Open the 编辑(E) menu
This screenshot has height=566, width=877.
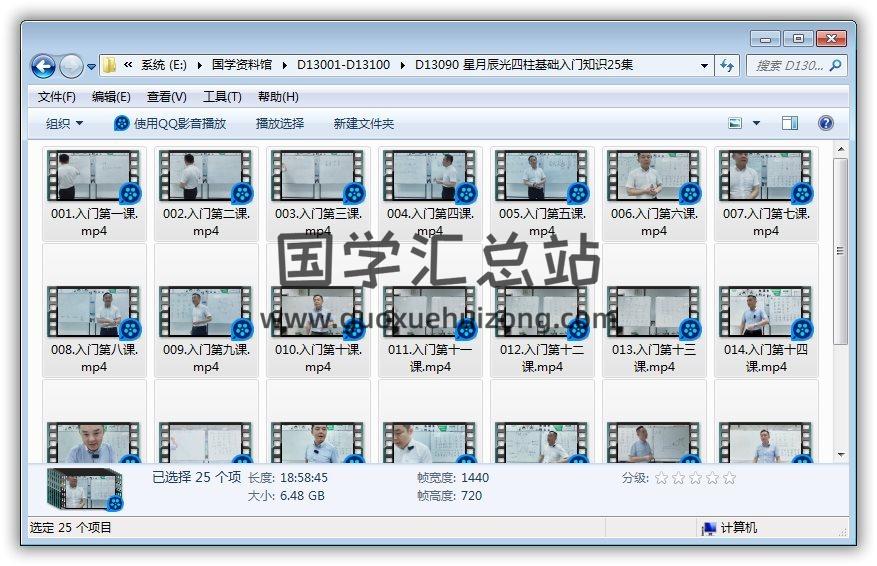coord(111,97)
